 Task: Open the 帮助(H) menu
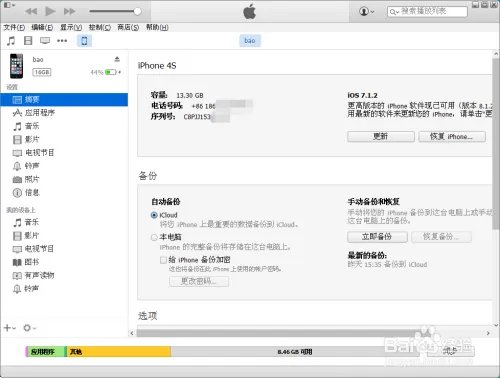pyautogui.click(x=157, y=27)
